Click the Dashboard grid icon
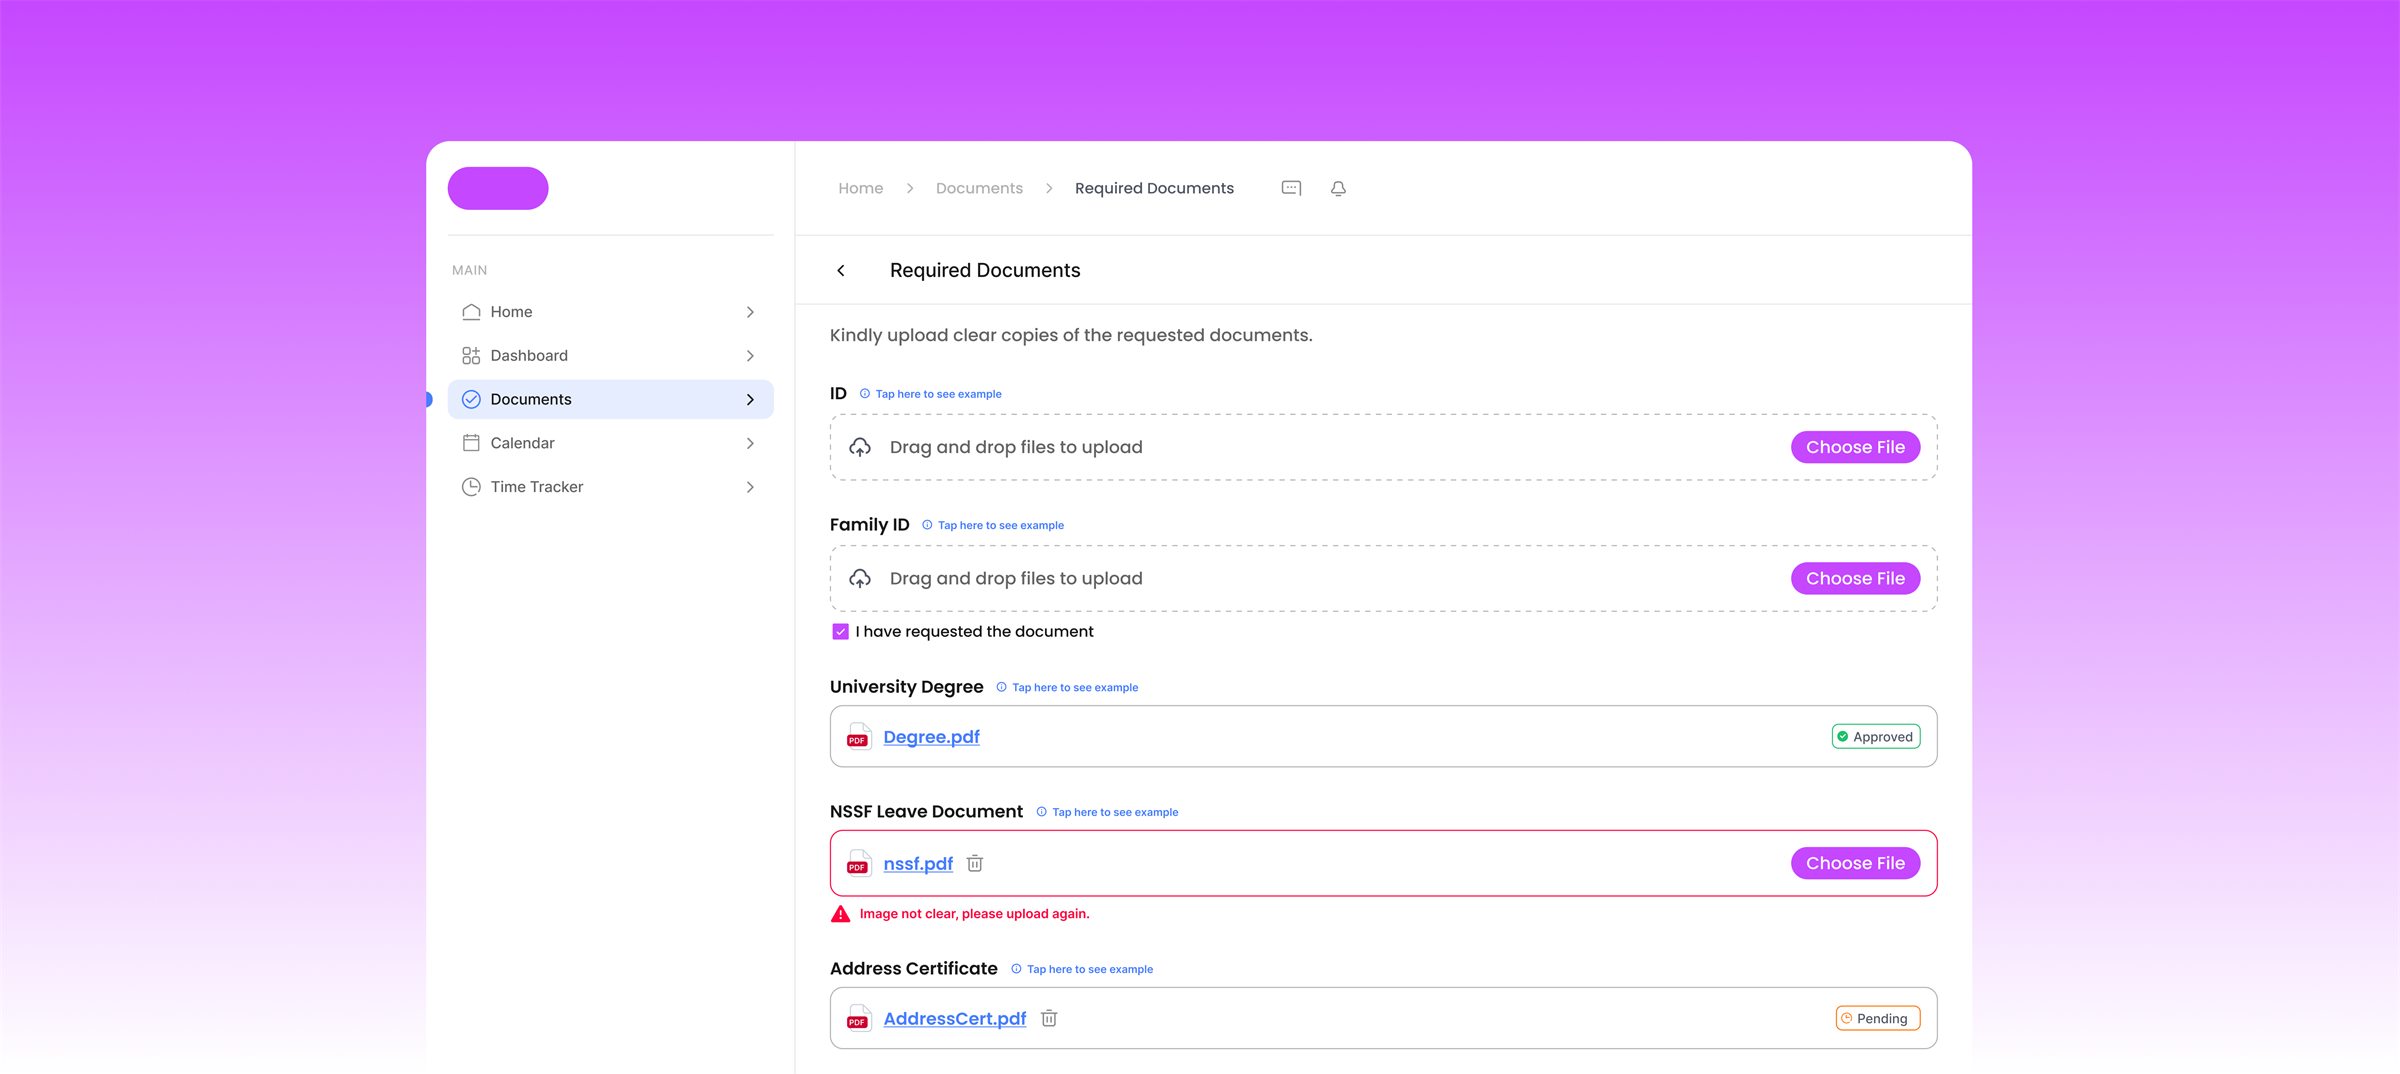 [471, 356]
